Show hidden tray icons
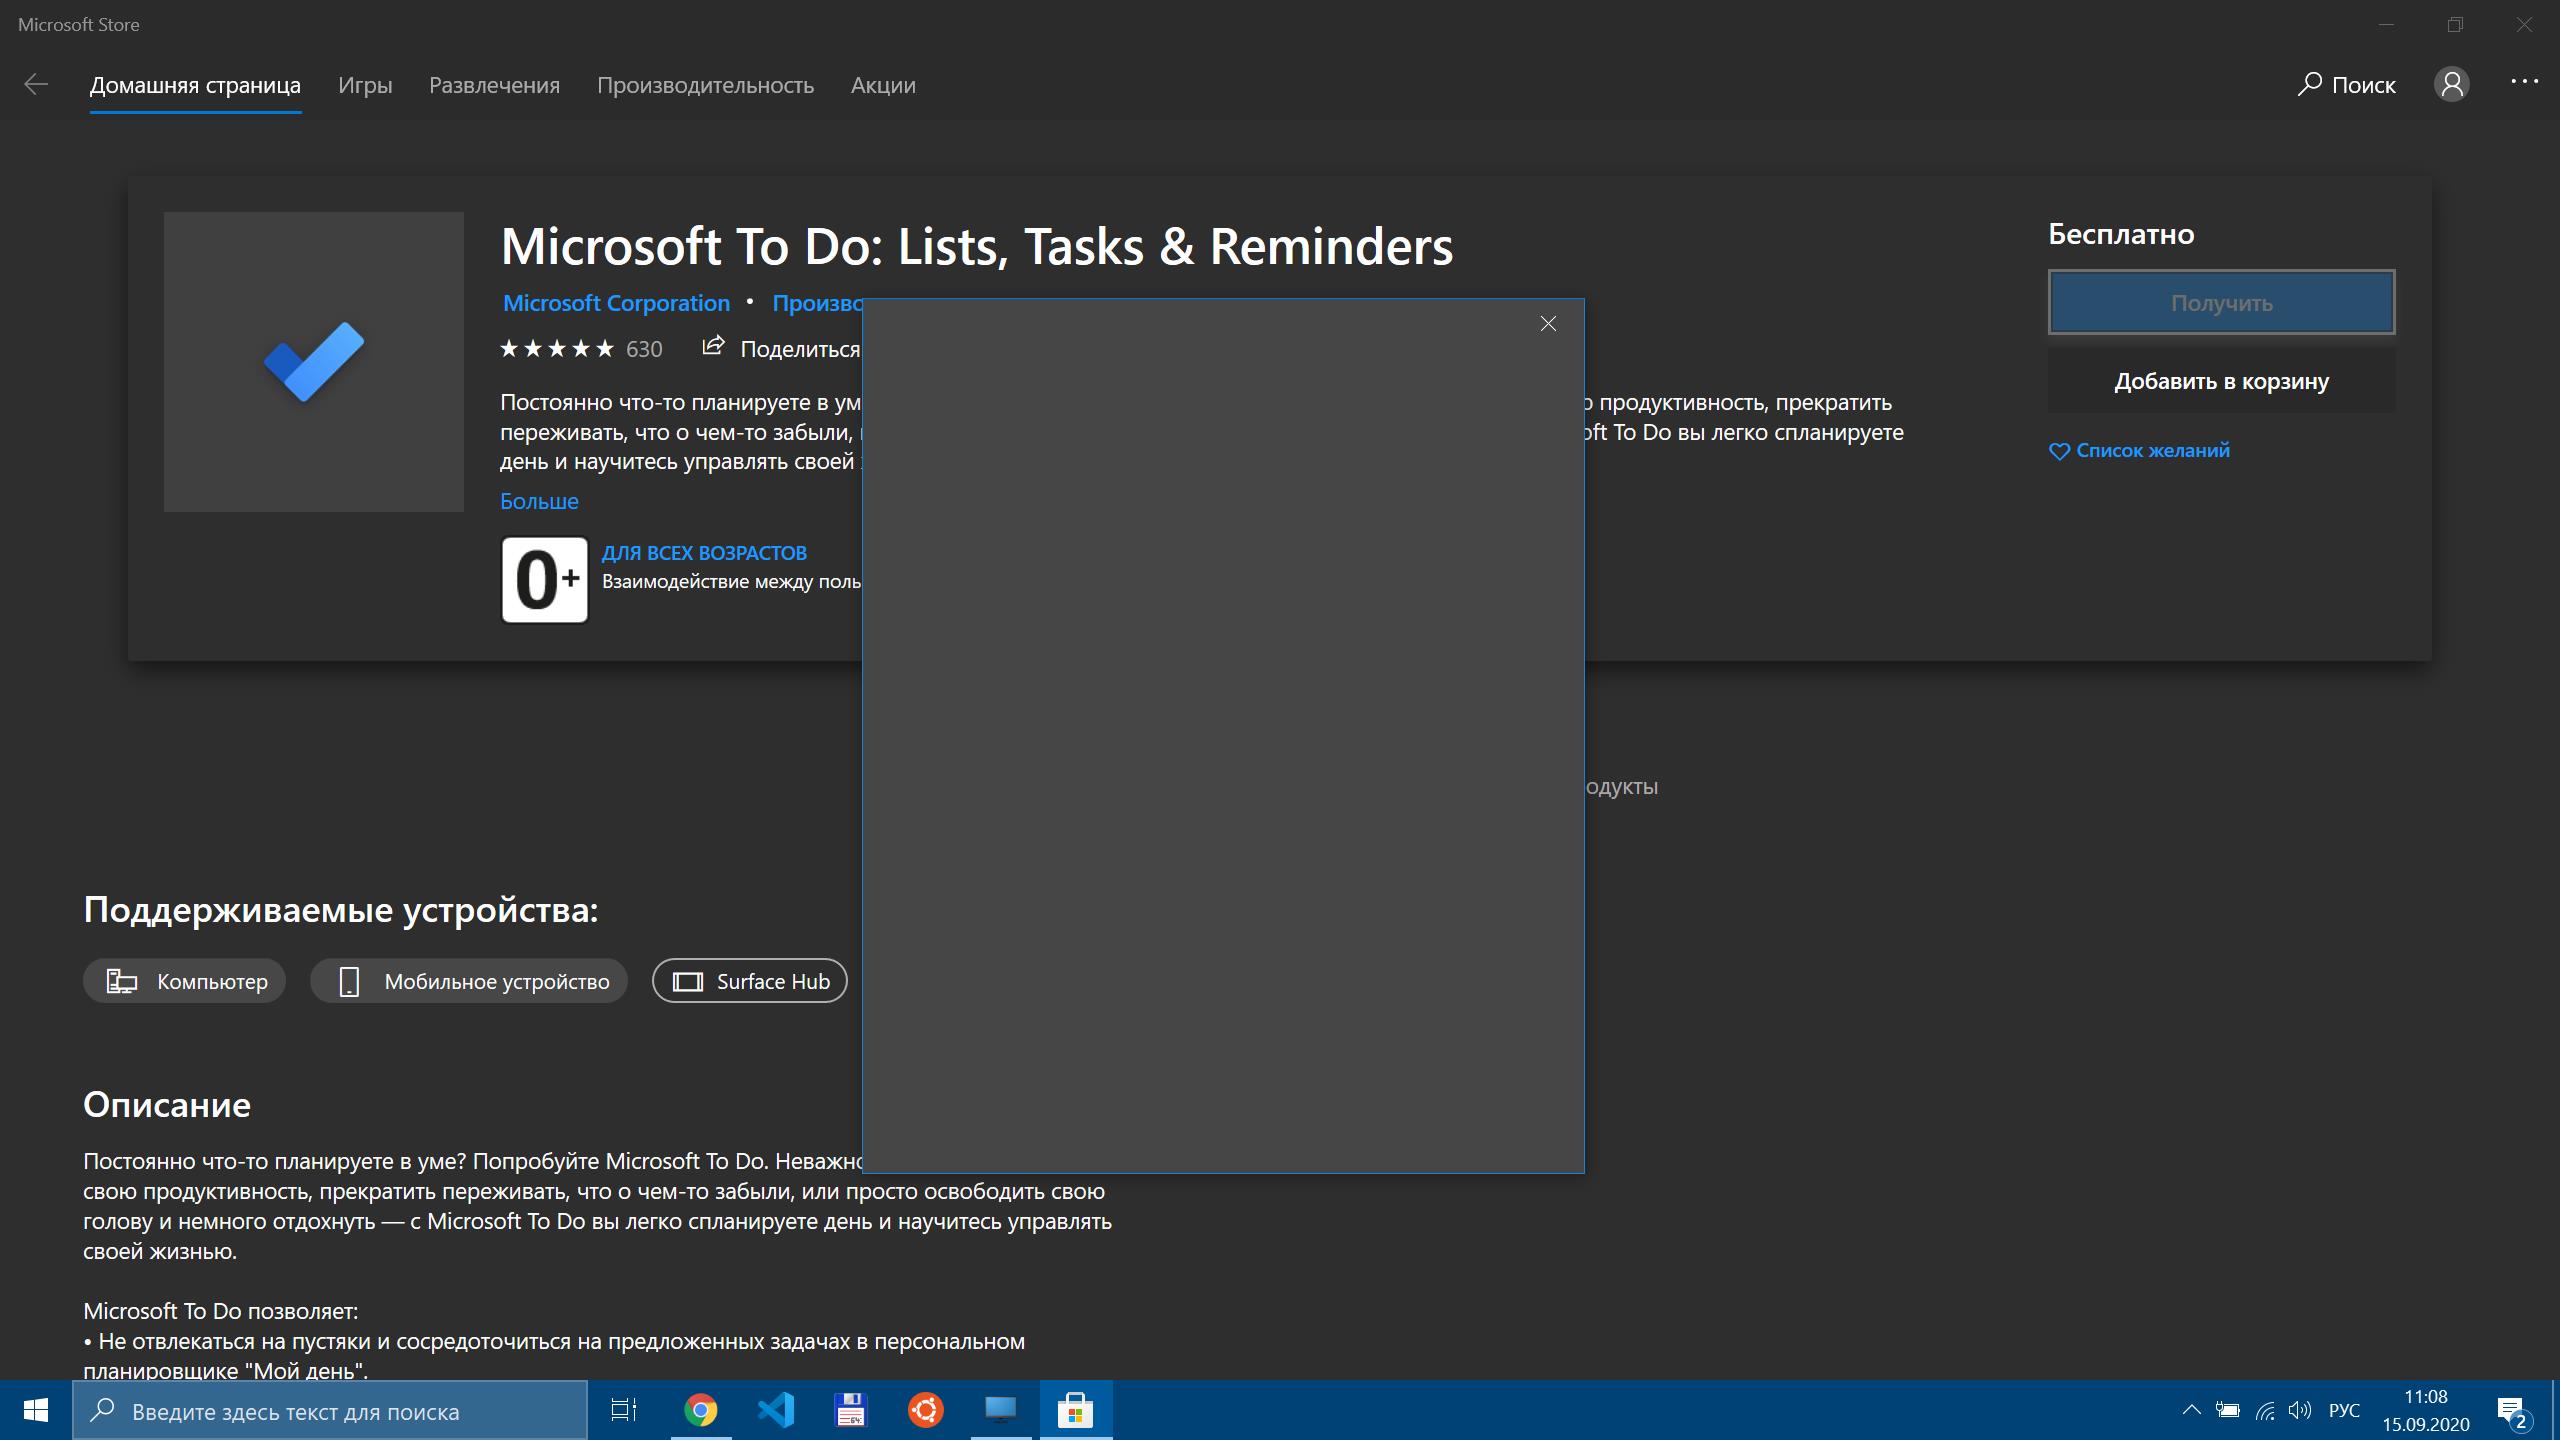Screen dimensions: 2560x1440 coord(2191,1411)
